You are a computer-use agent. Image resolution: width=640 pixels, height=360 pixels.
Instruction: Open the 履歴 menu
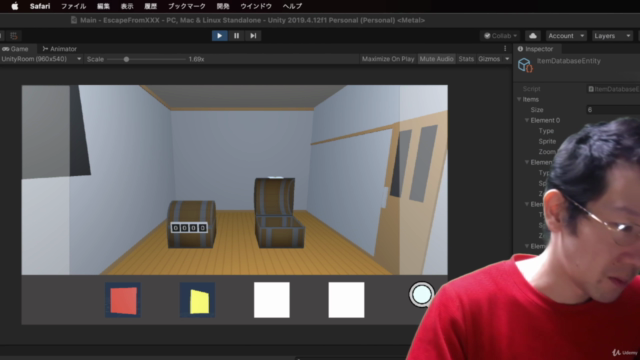pos(151,6)
